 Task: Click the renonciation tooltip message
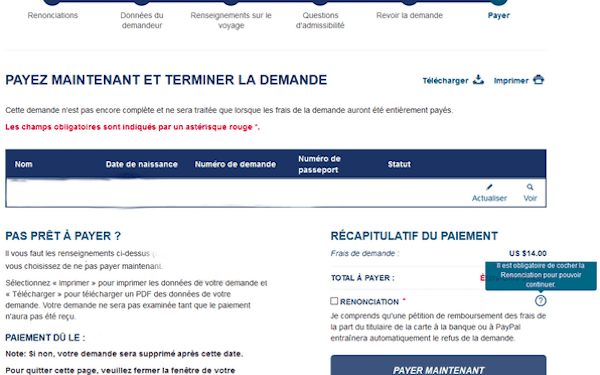[541, 275]
